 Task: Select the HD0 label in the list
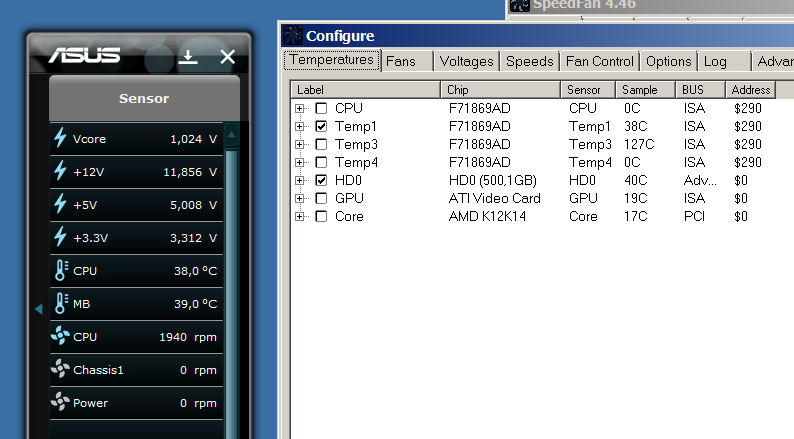click(348, 180)
